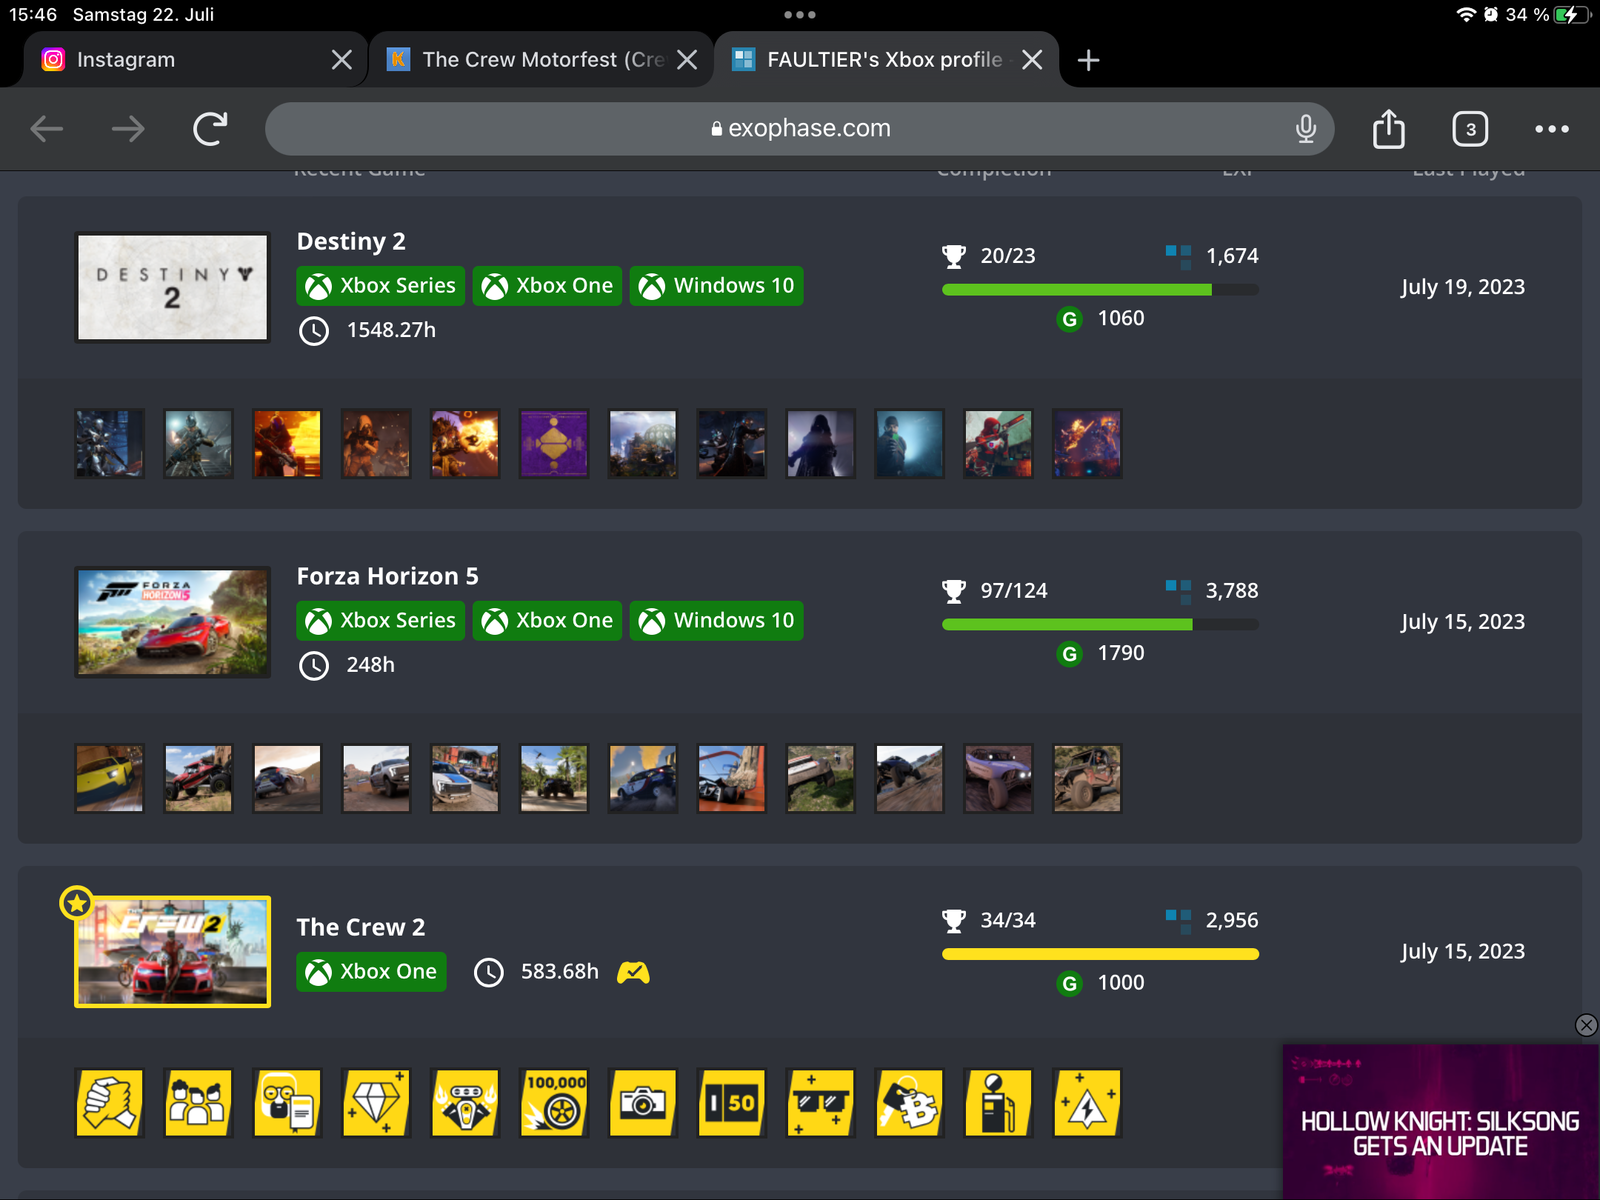This screenshot has width=1600, height=1200.
Task: Tap the Wi-Fi icon in status bar
Action: (1466, 15)
